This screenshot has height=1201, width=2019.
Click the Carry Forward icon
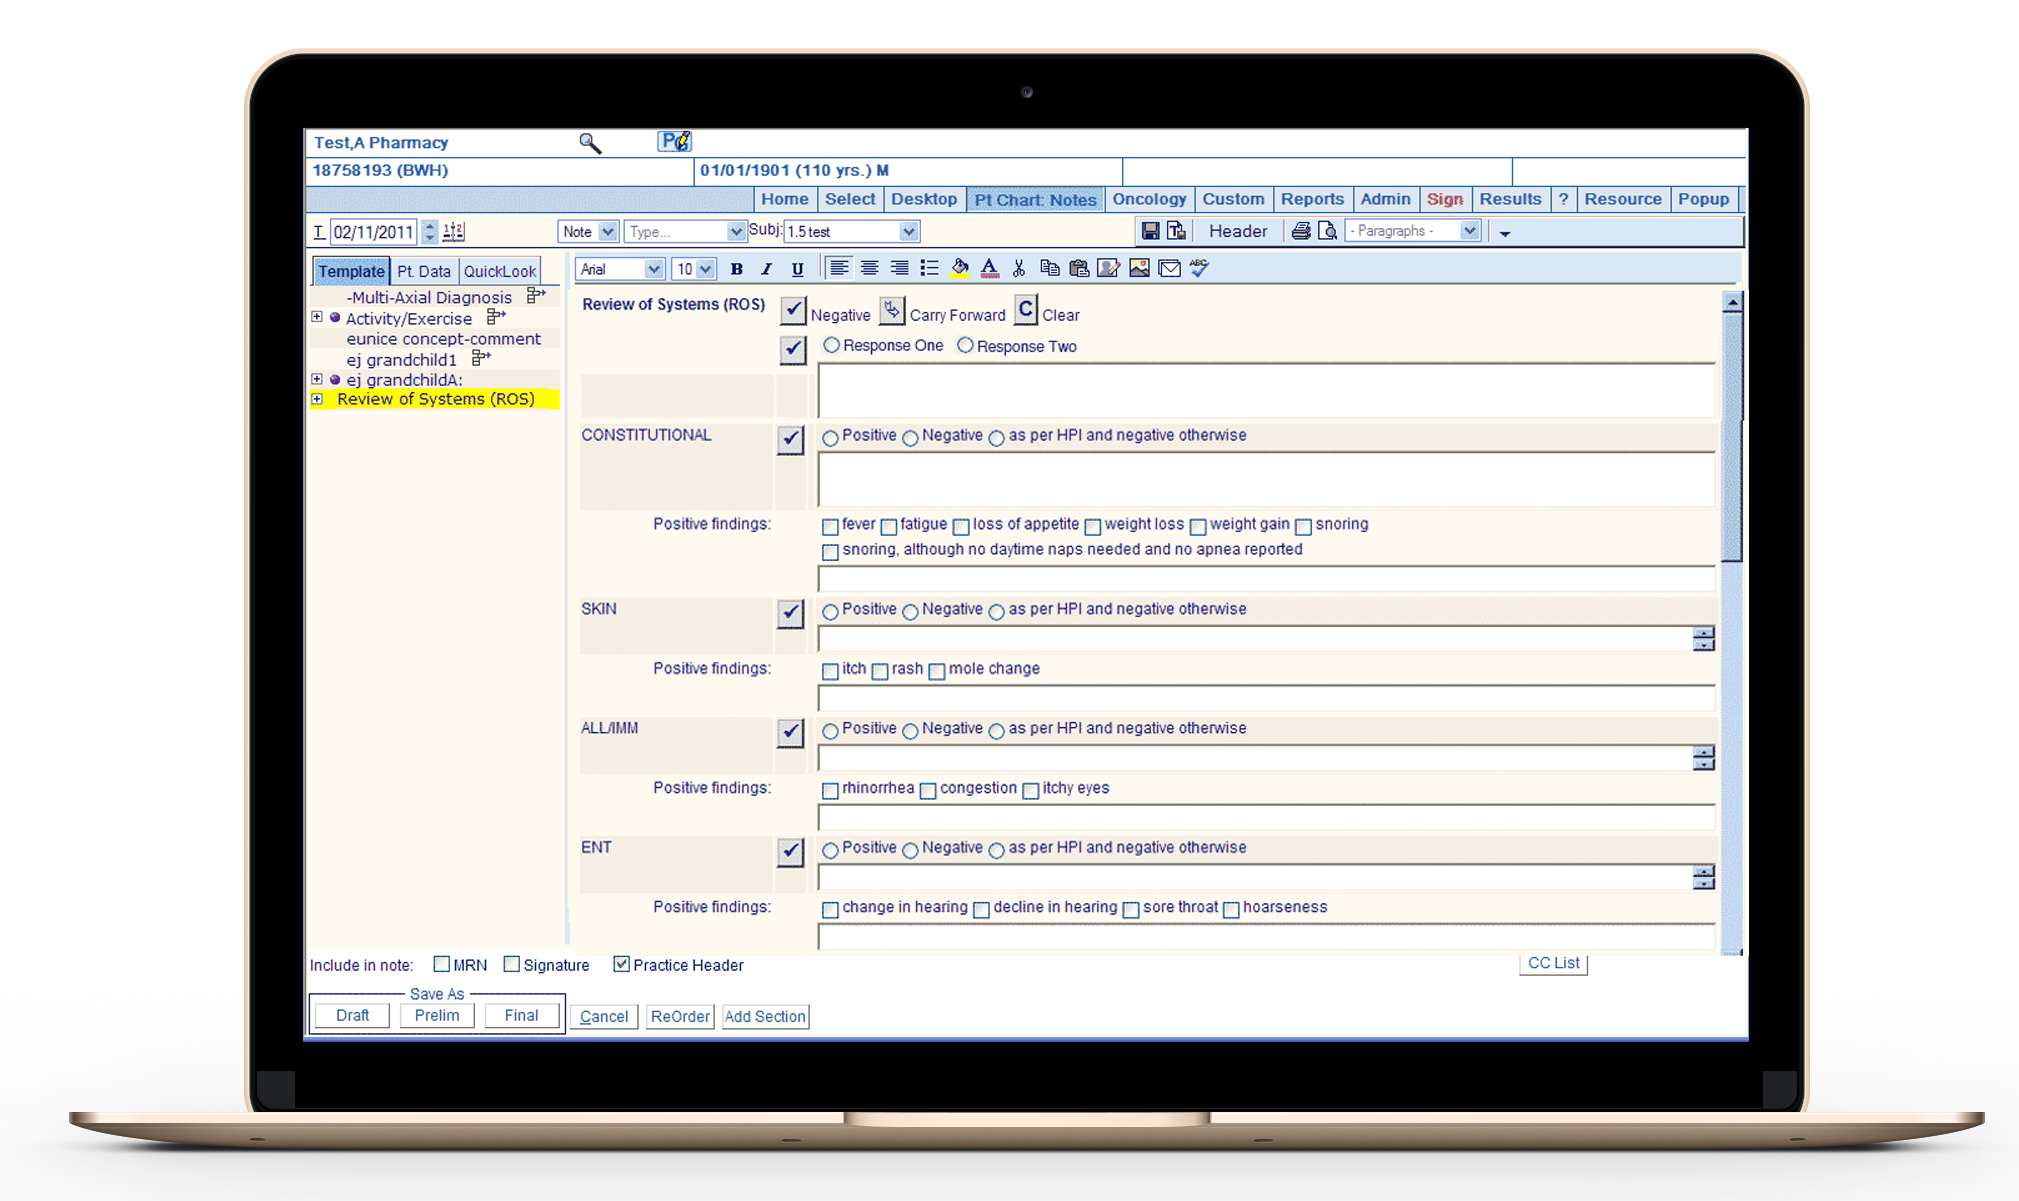891,311
